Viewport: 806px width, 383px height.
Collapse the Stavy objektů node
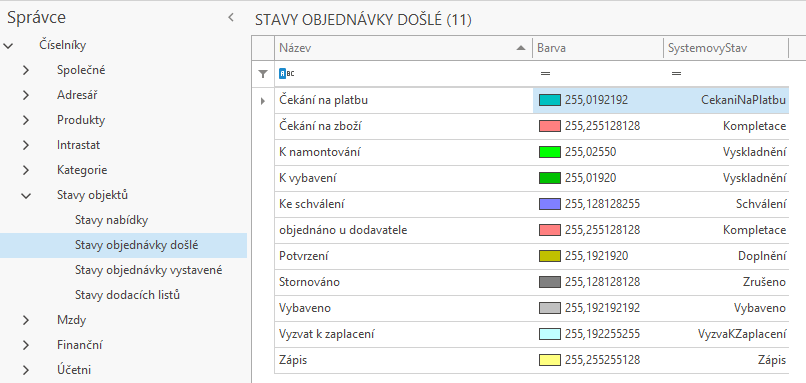26,195
